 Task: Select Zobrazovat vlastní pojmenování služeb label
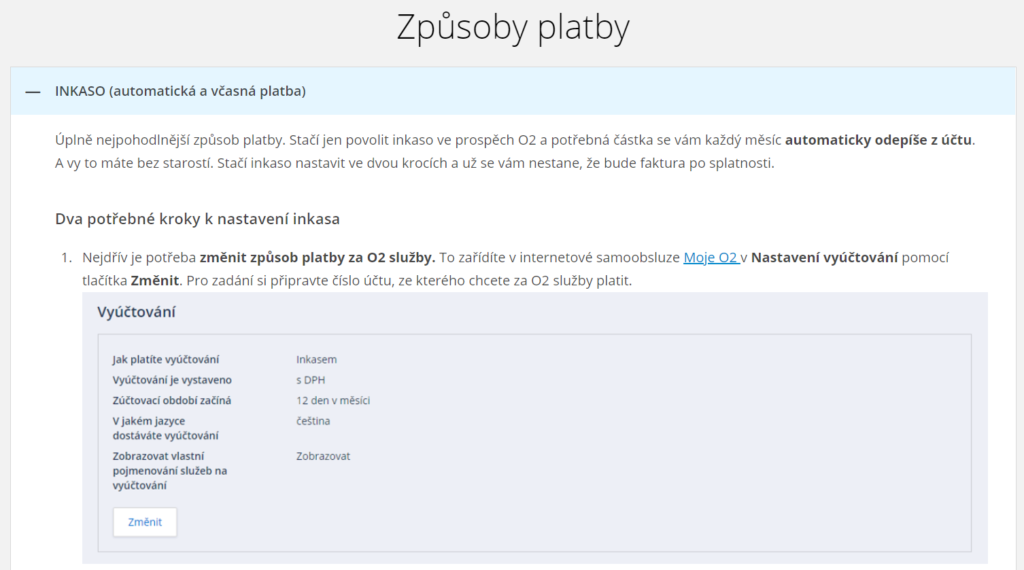(x=170, y=471)
